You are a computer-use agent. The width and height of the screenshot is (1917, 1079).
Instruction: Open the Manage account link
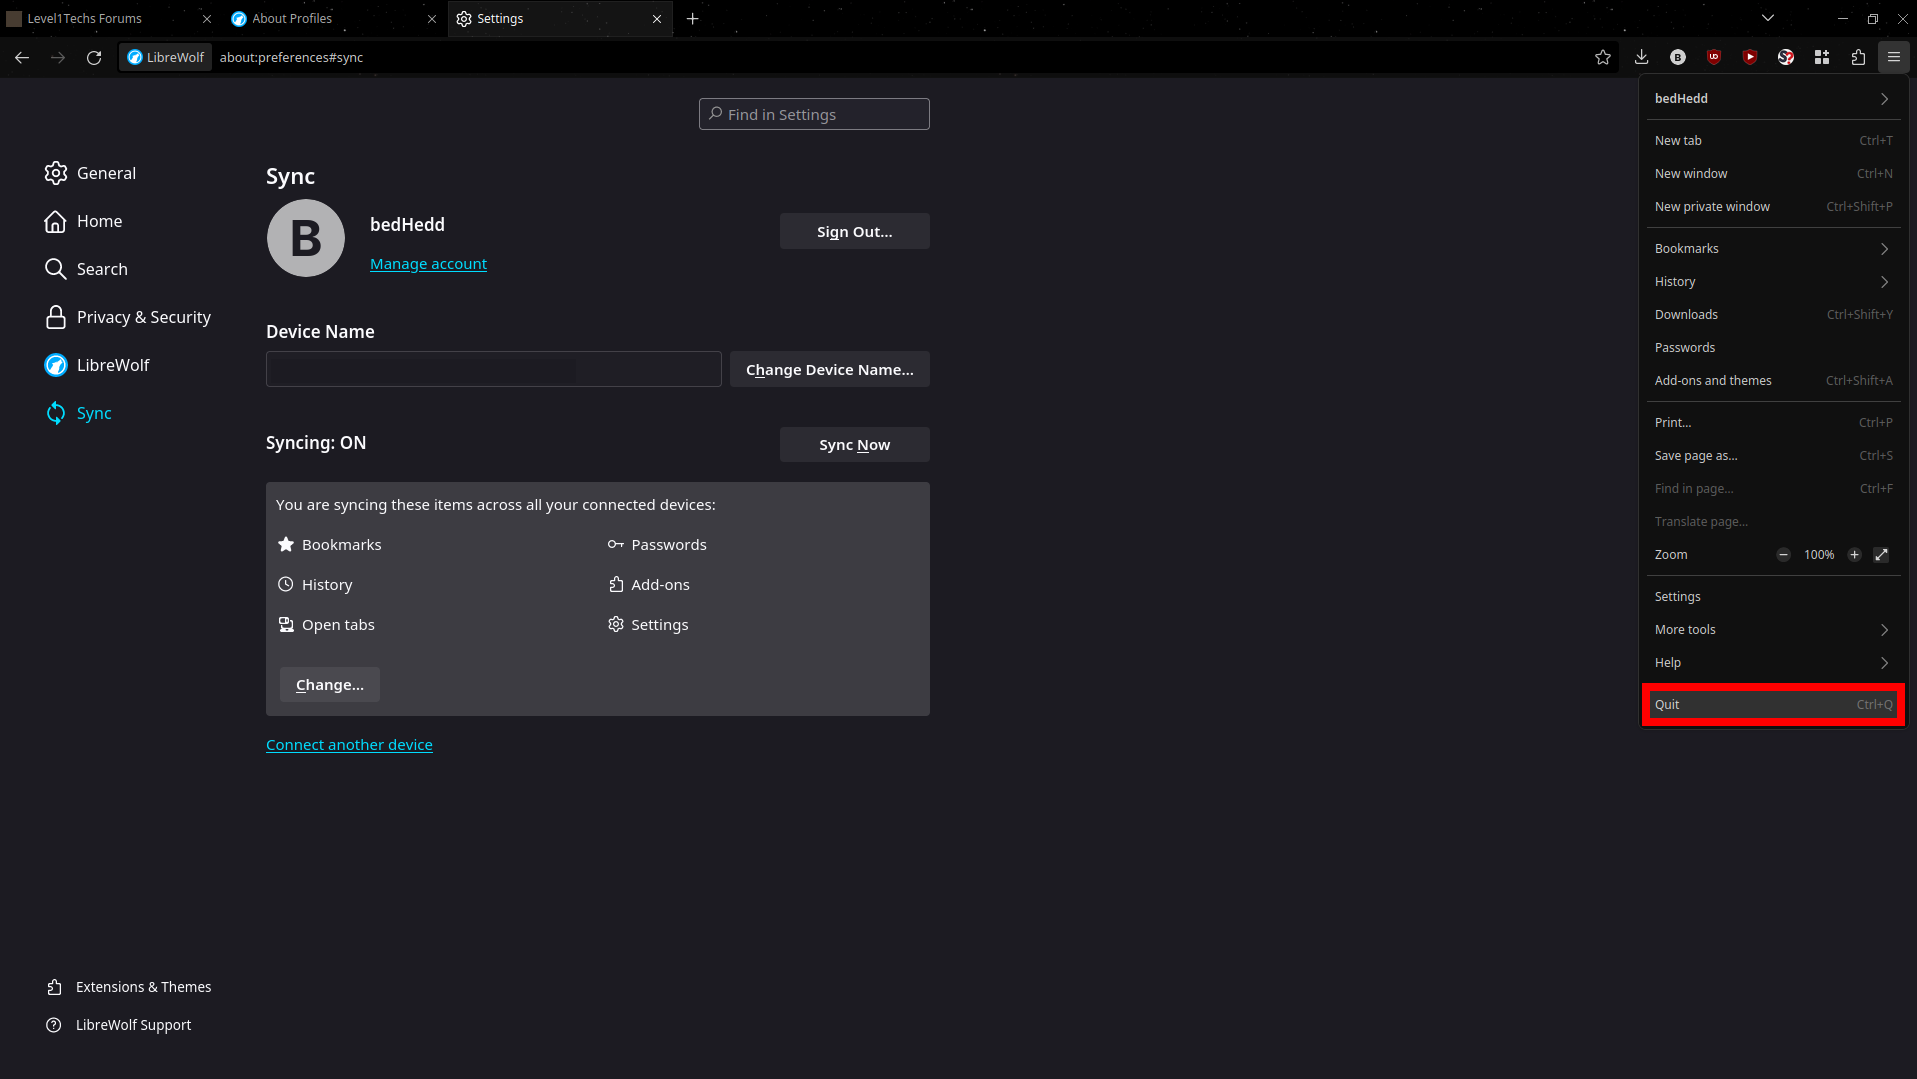click(428, 264)
